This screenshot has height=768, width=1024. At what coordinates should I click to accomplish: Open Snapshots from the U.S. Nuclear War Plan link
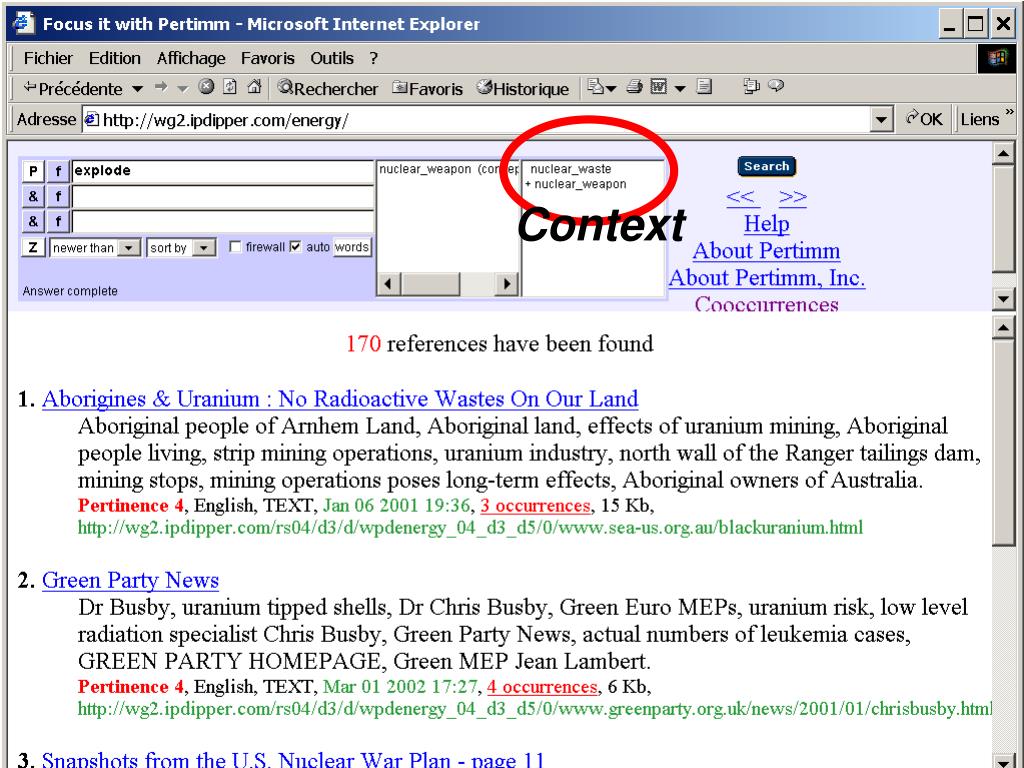coord(293,760)
